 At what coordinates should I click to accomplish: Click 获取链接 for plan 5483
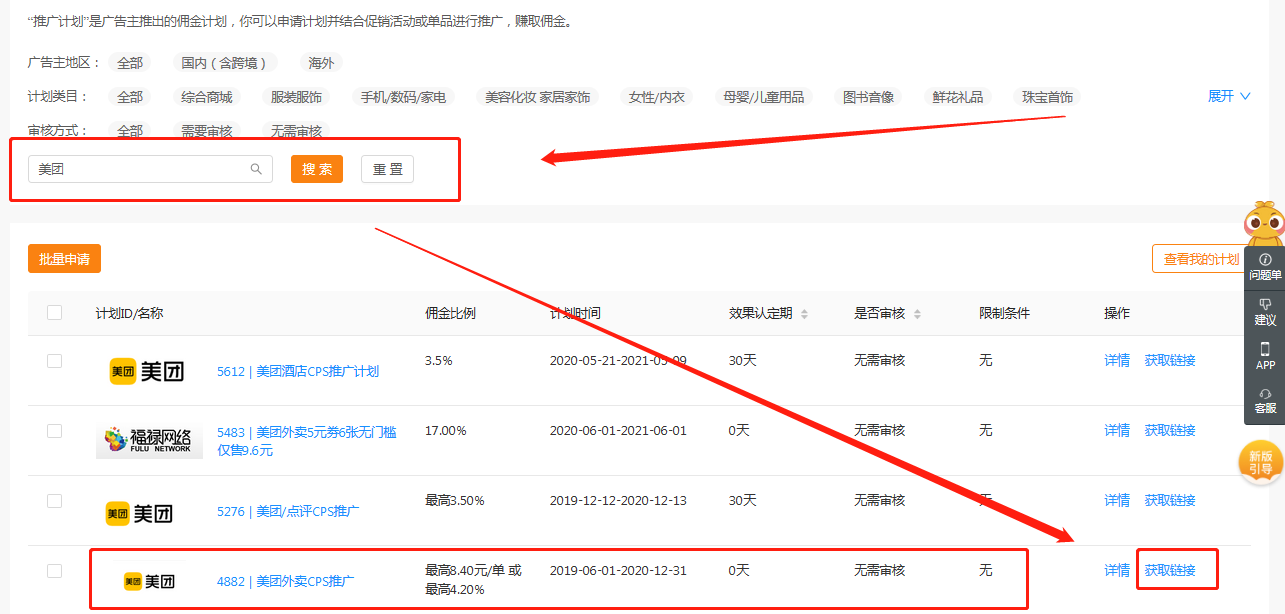click(x=1170, y=430)
